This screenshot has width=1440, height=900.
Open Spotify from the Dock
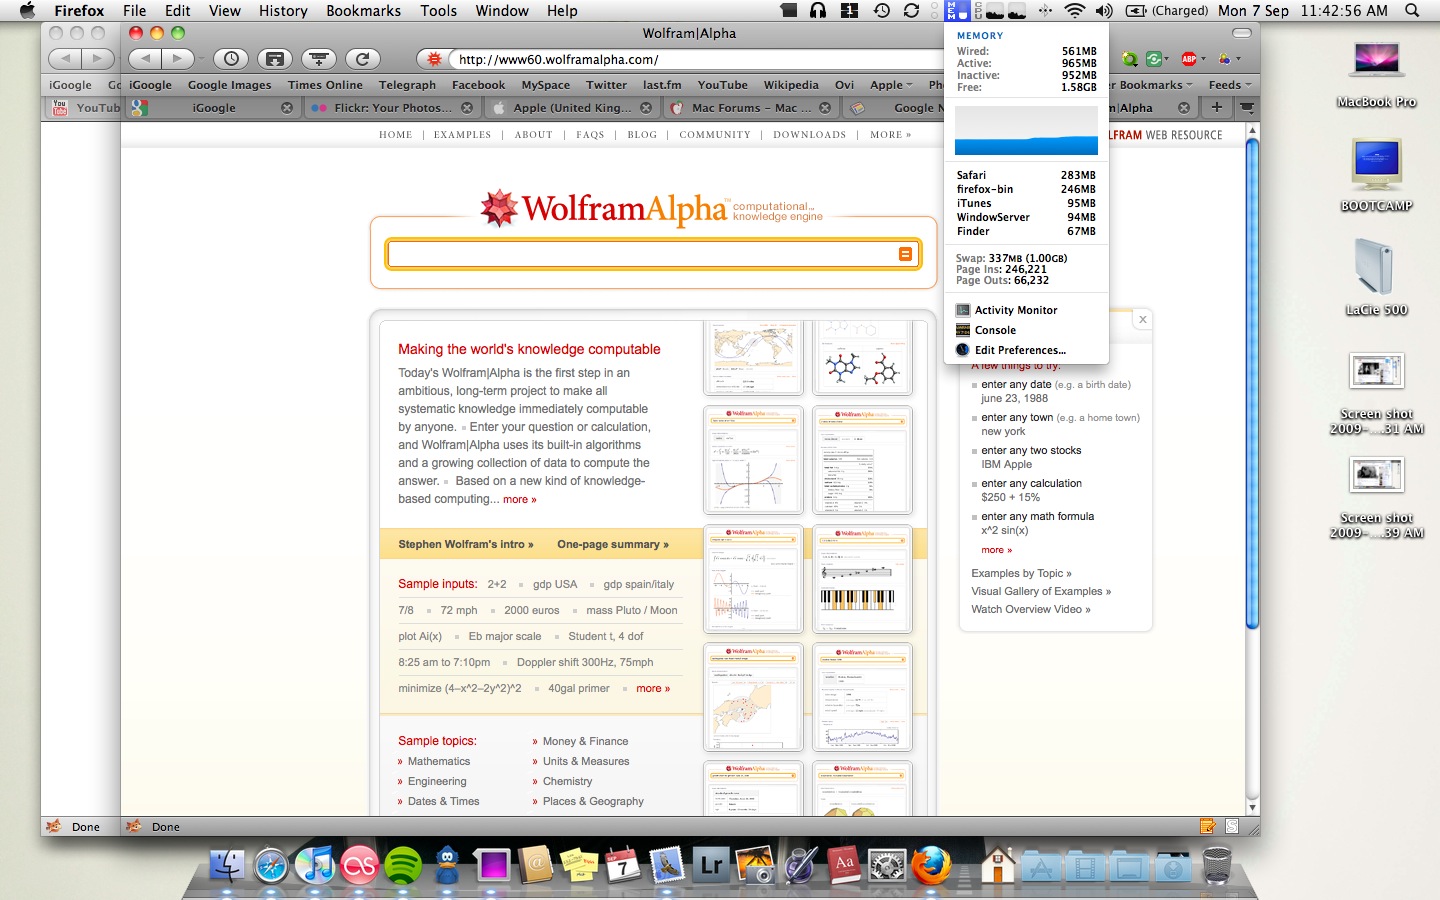[403, 866]
